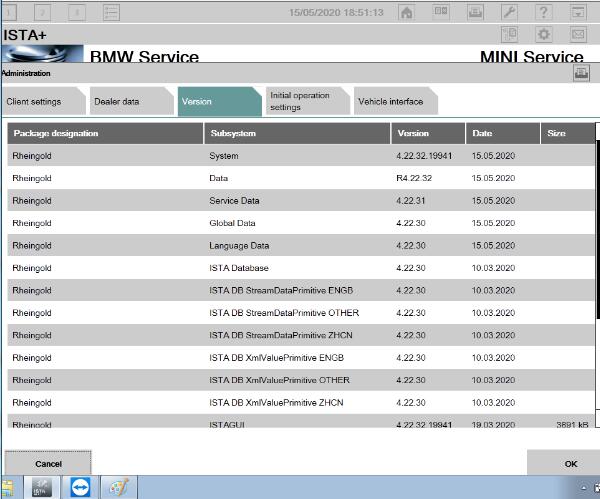This screenshot has height=499, width=600.
Task: Select ISTA DB XmlValuePrimitive OTHER row
Action: click(x=301, y=380)
